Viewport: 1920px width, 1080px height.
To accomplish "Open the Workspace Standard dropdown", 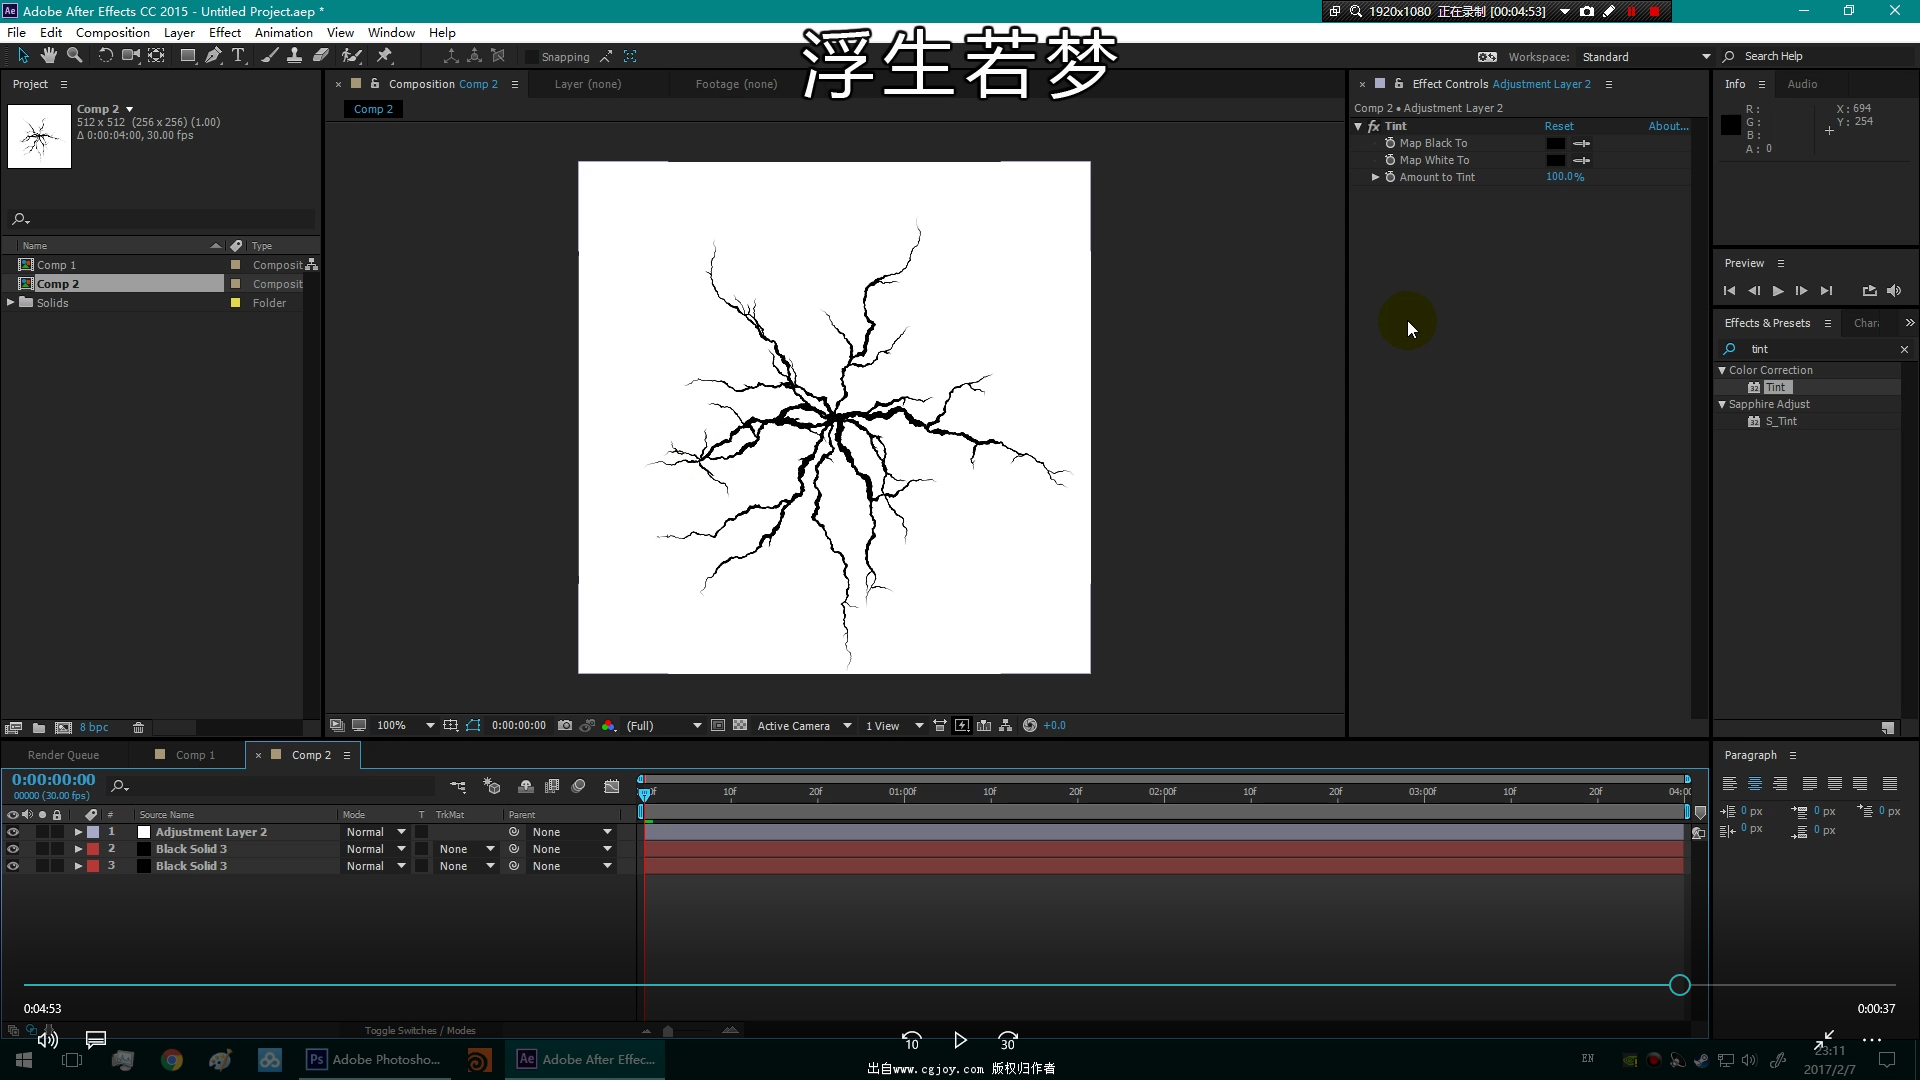I will pos(1645,57).
